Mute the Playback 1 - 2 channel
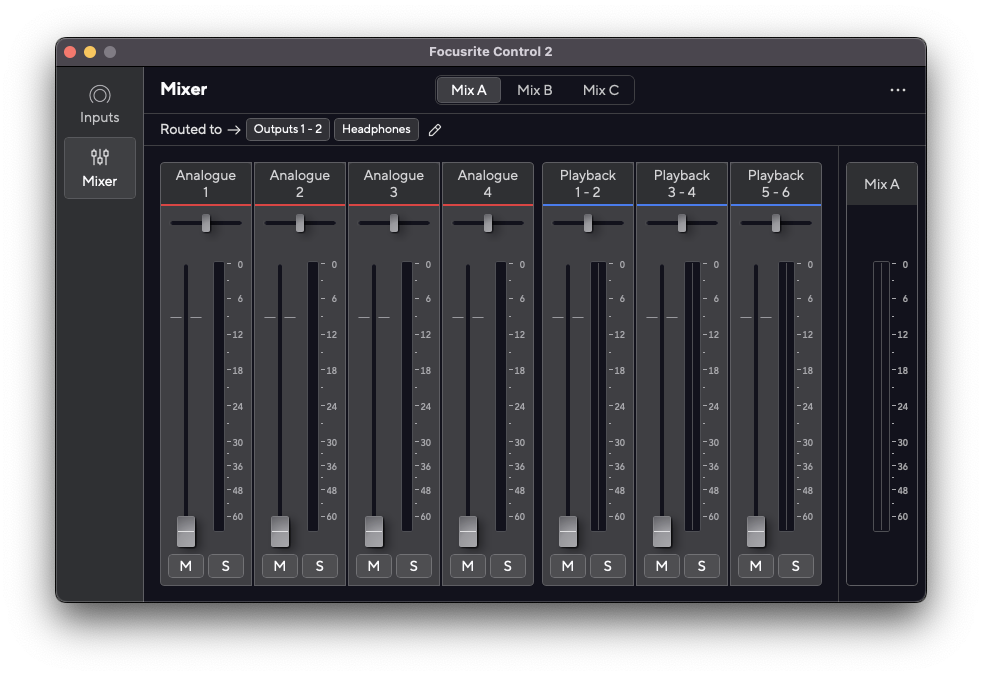982x676 pixels. (x=568, y=566)
